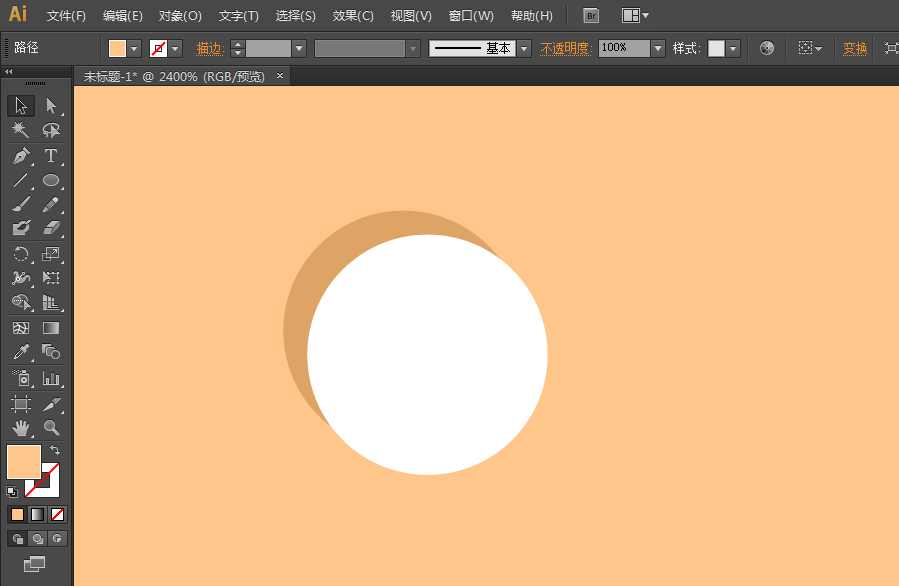Viewport: 899px width, 586px height.
Task: Select the Pen tool
Action: (x=20, y=156)
